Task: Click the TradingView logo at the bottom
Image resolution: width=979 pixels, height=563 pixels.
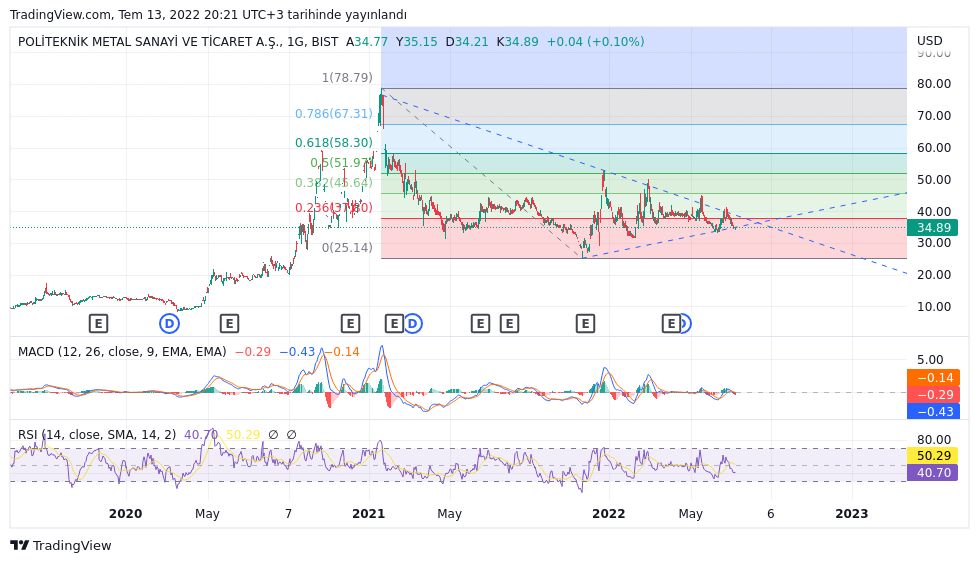Action: 61,546
